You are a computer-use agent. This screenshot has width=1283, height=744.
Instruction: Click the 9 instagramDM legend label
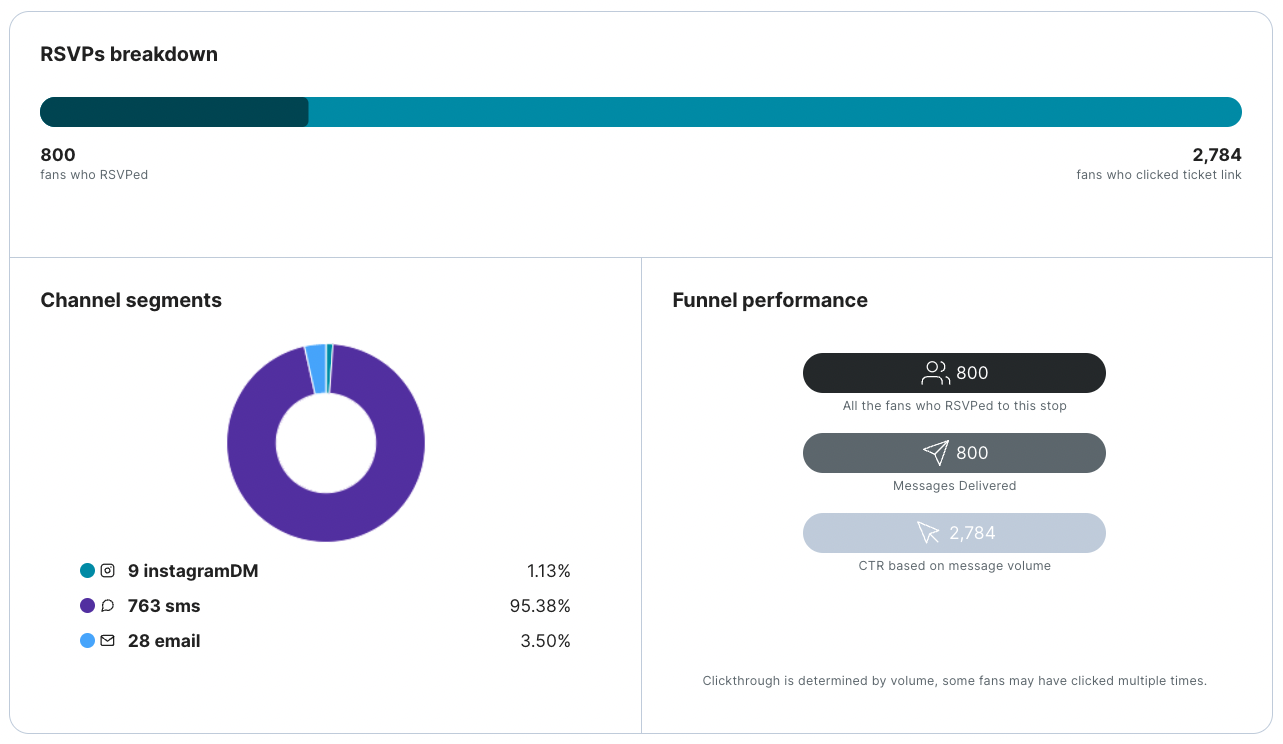click(x=193, y=571)
